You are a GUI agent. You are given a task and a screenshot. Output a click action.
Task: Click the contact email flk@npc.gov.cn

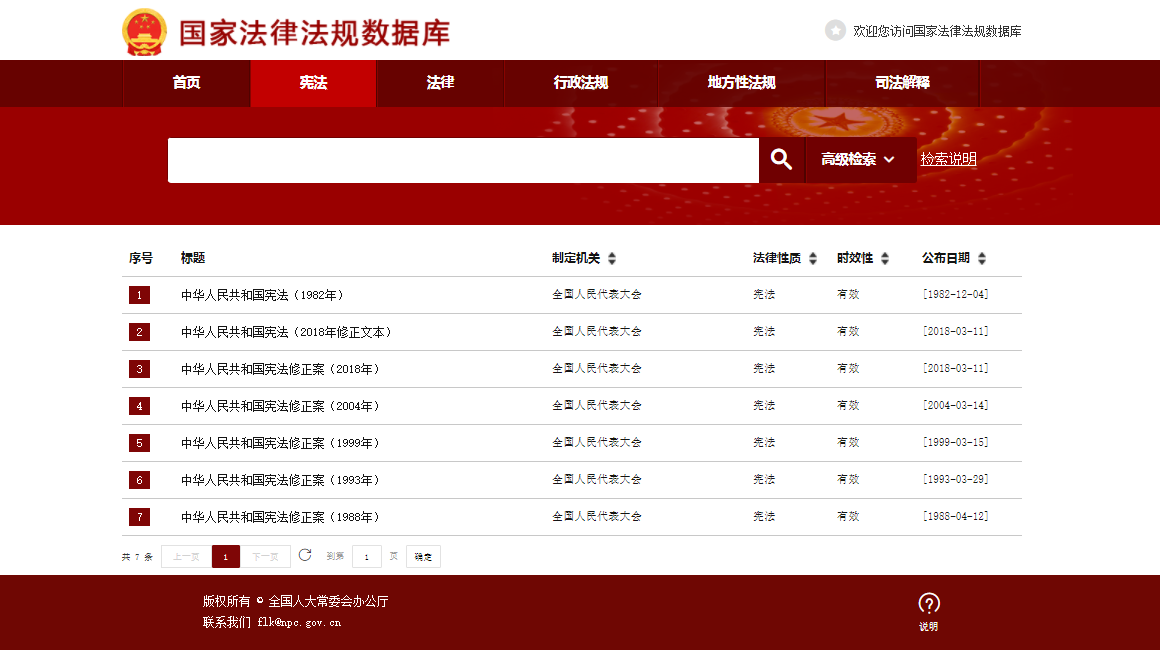[x=299, y=623]
